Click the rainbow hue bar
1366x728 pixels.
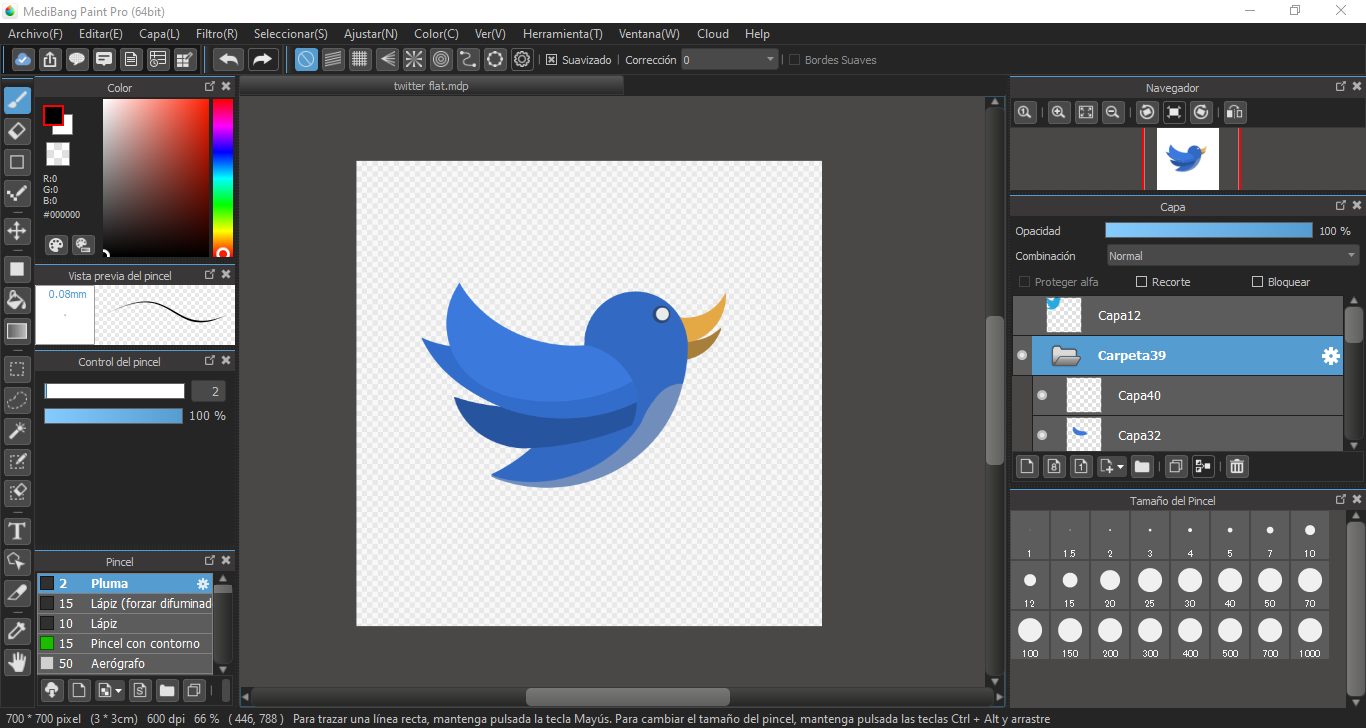223,178
